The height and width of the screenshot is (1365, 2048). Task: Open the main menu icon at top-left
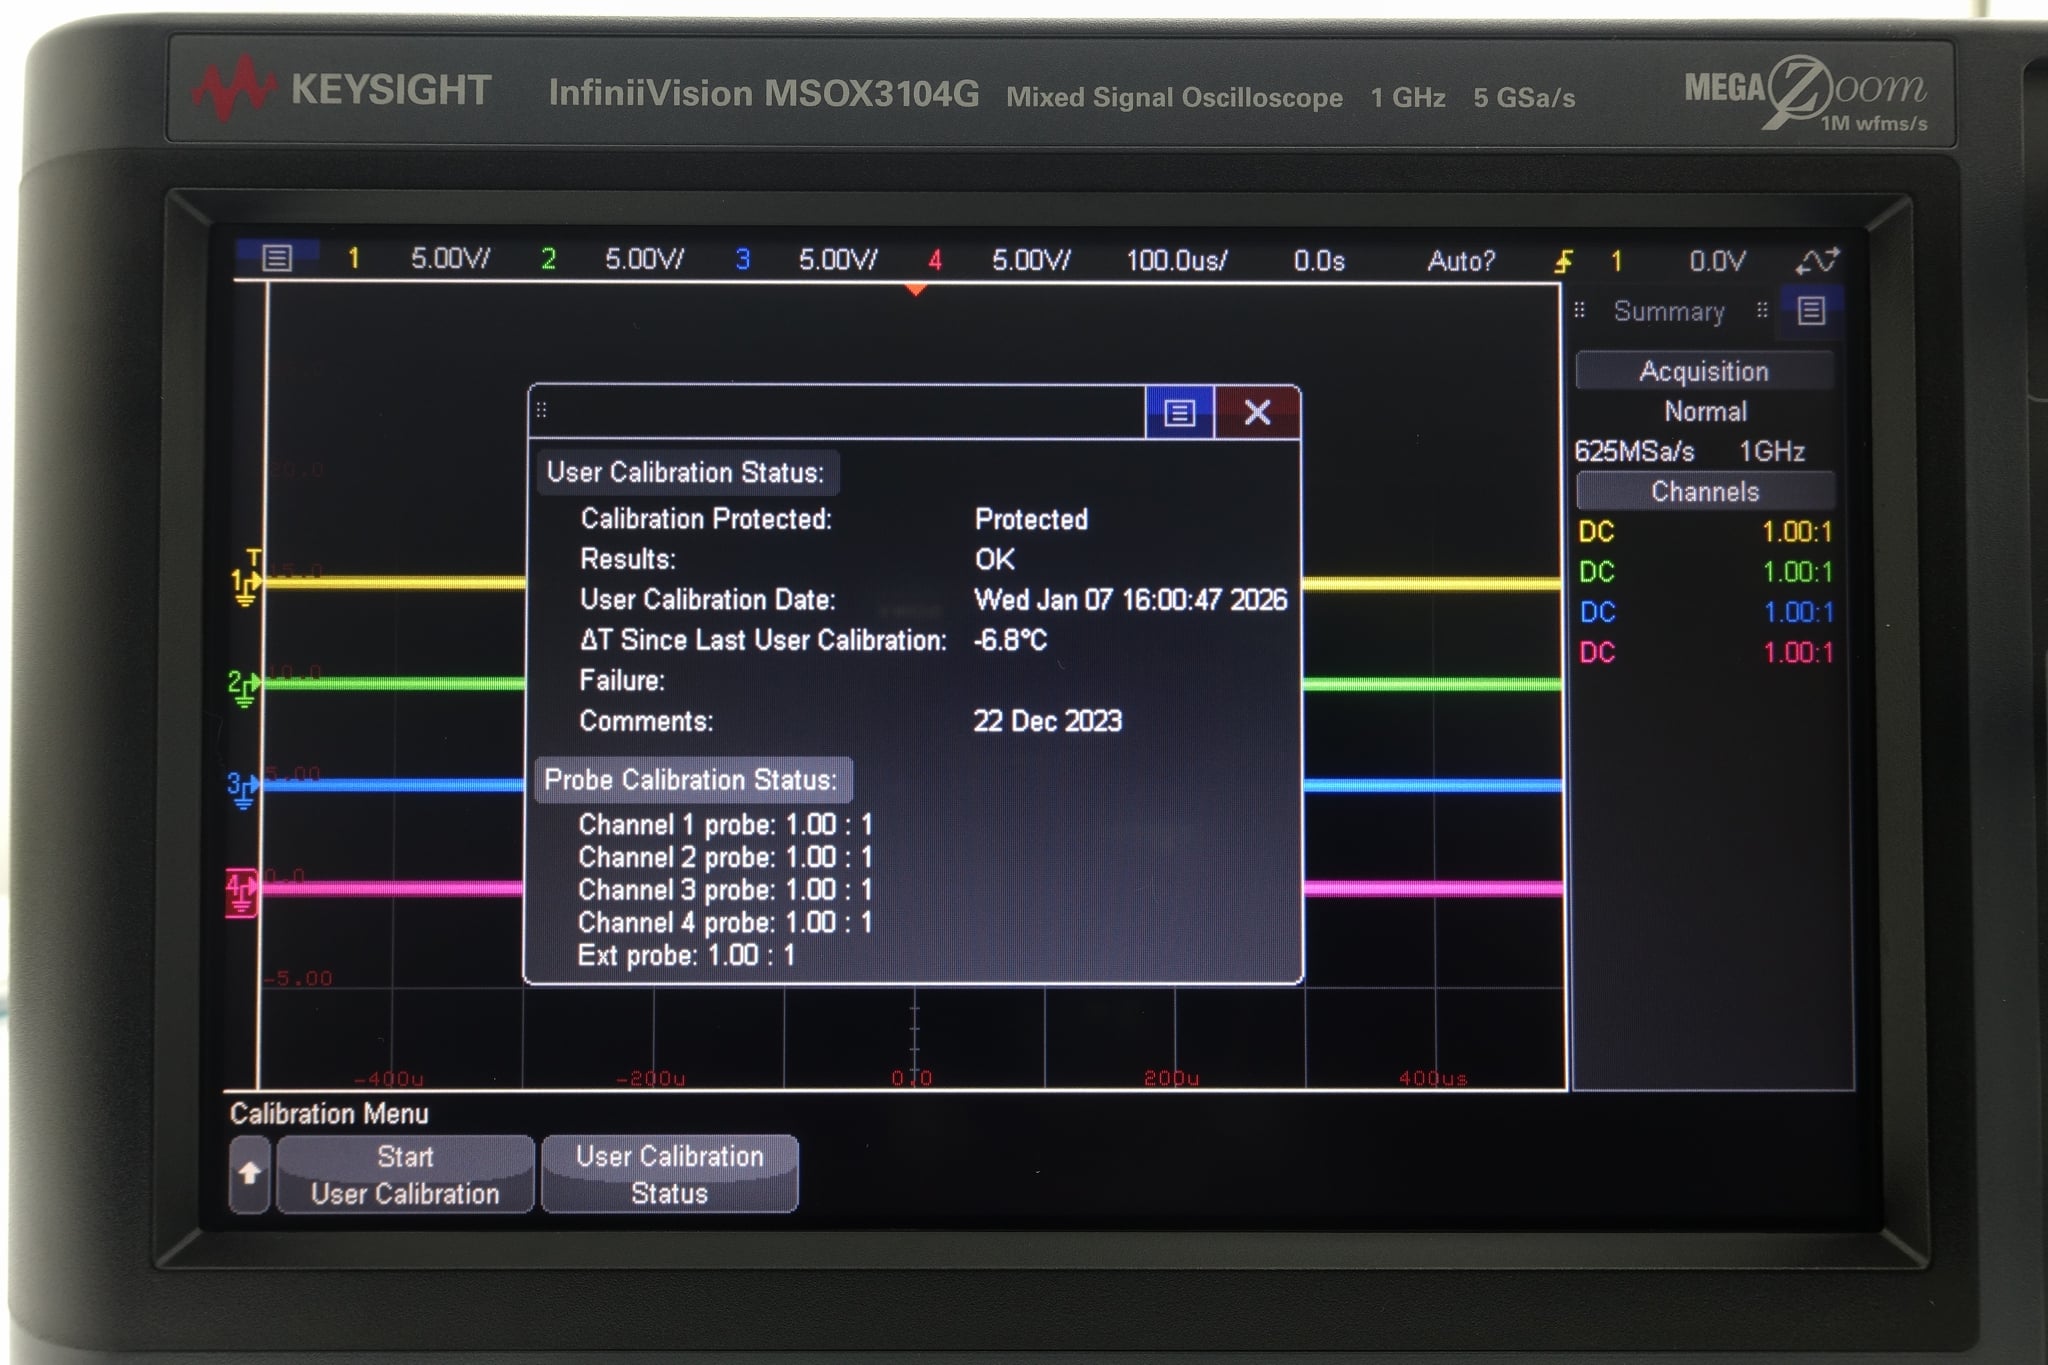point(277,258)
